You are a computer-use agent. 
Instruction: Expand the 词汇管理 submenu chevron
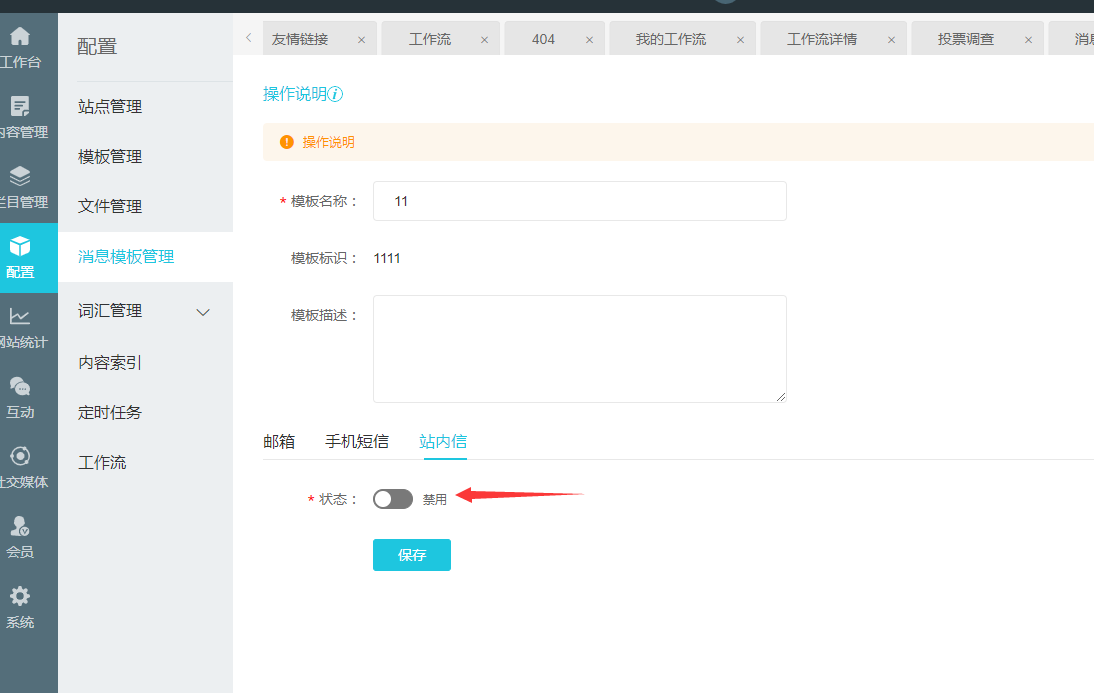pos(203,312)
